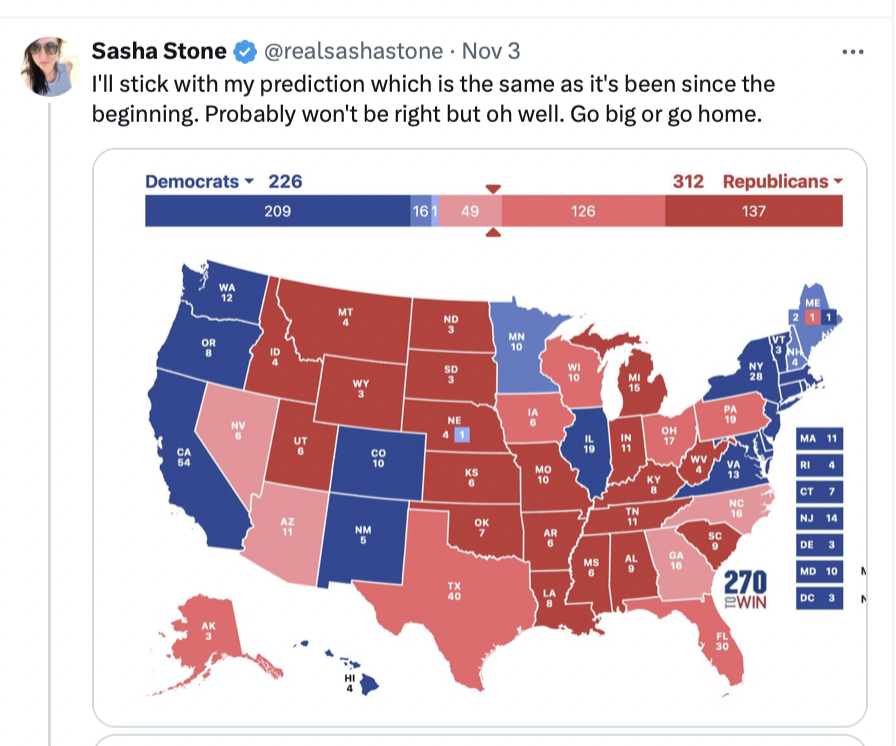The image size is (896, 746).
Task: Click the light pink 49 bar segment
Action: pos(470,211)
